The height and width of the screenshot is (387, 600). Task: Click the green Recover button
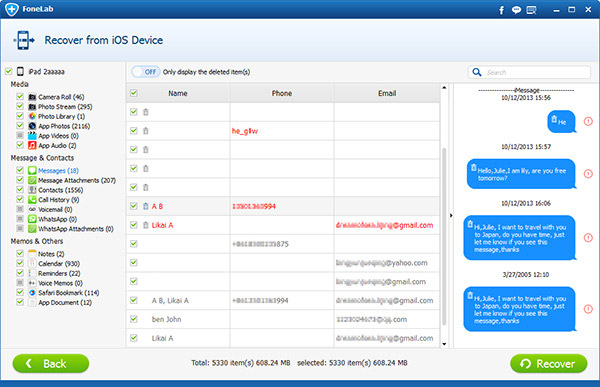549,363
